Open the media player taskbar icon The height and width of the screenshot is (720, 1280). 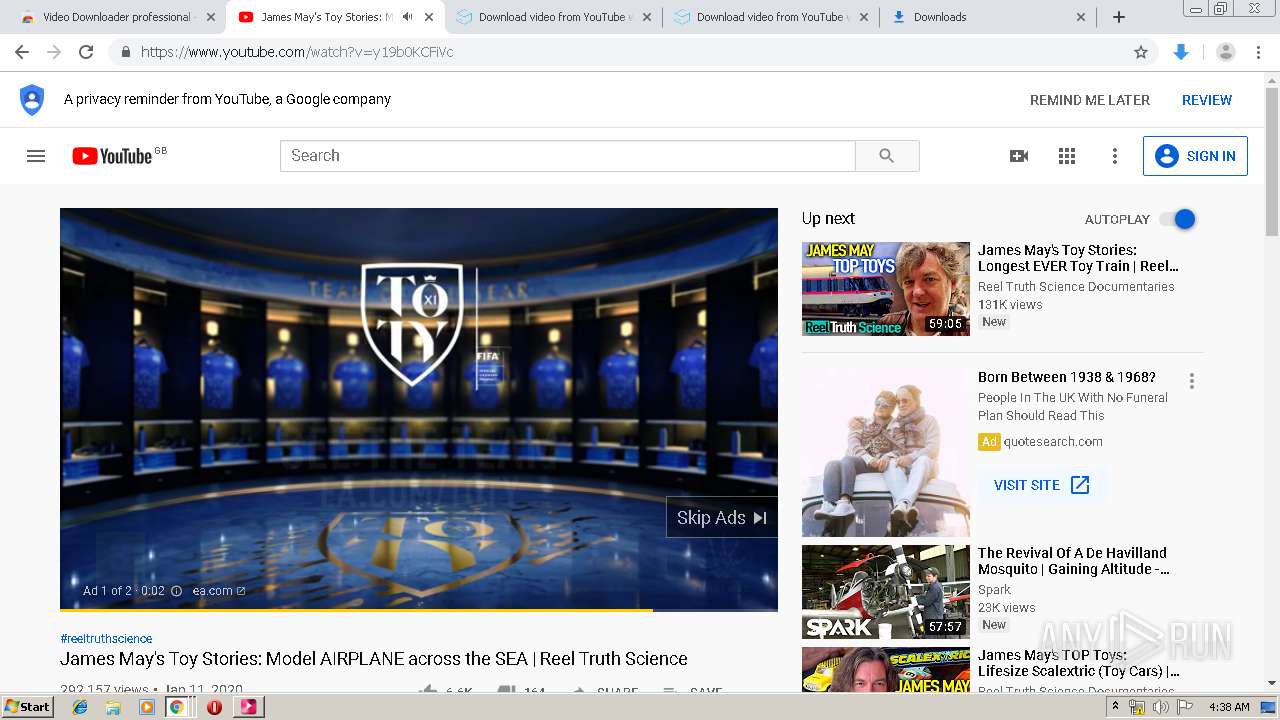tap(147, 707)
